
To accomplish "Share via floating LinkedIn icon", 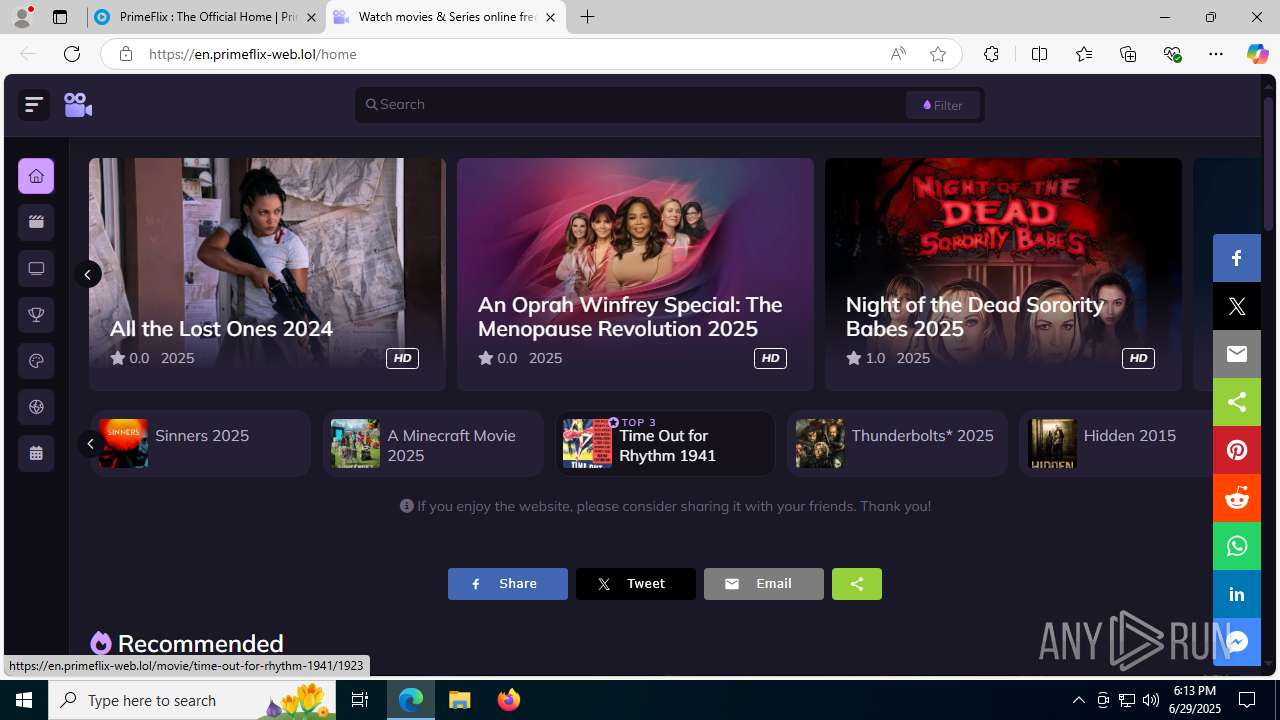I will tap(1237, 594).
